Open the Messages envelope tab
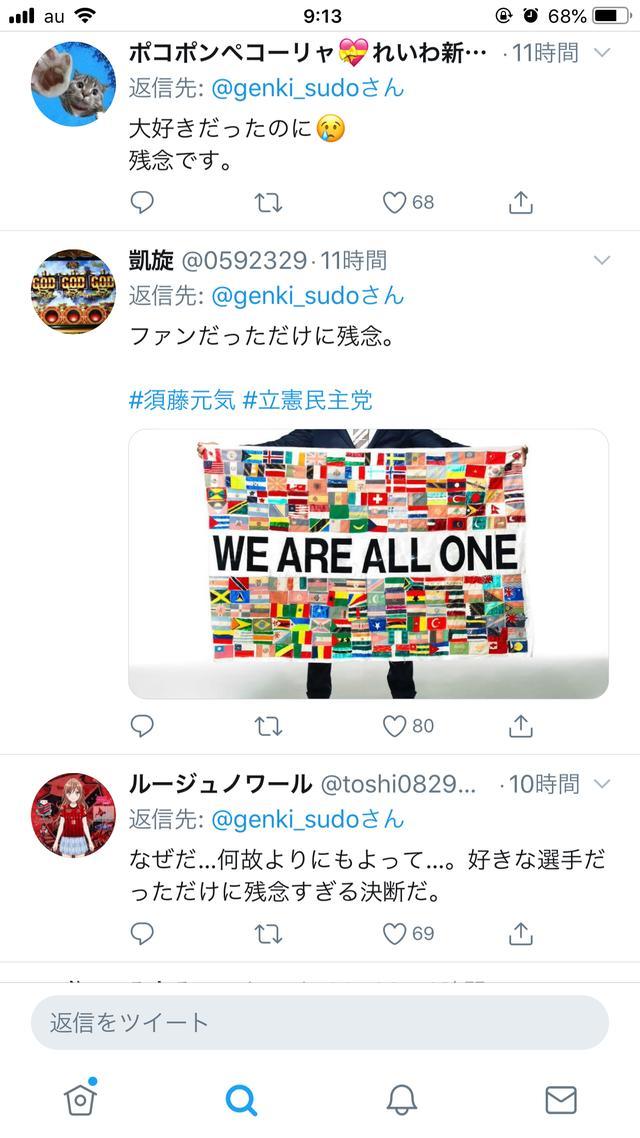 click(x=561, y=1100)
